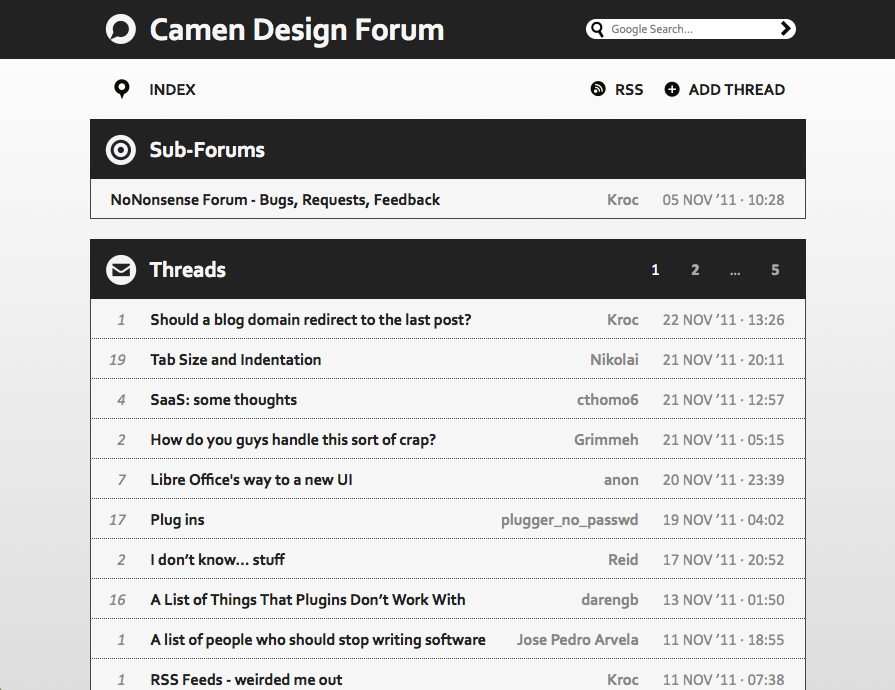This screenshot has width=895, height=690.
Task: Open 'Libre Office's way to a new UI'
Action: [251, 480]
